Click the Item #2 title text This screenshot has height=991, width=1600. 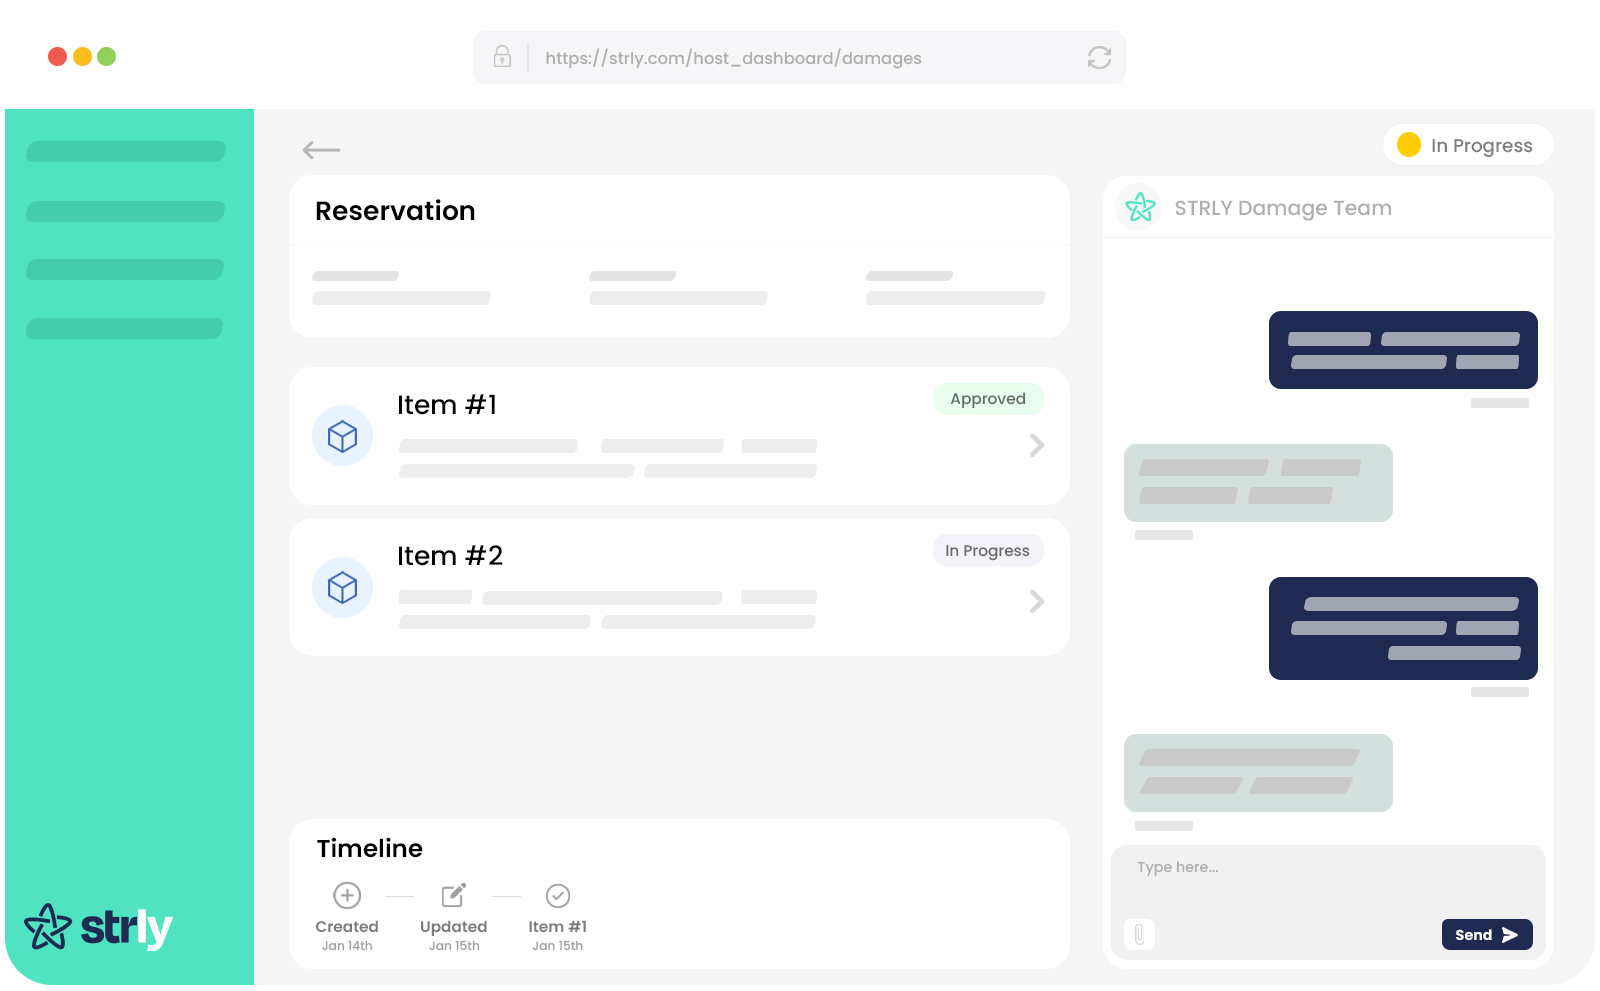pos(450,556)
